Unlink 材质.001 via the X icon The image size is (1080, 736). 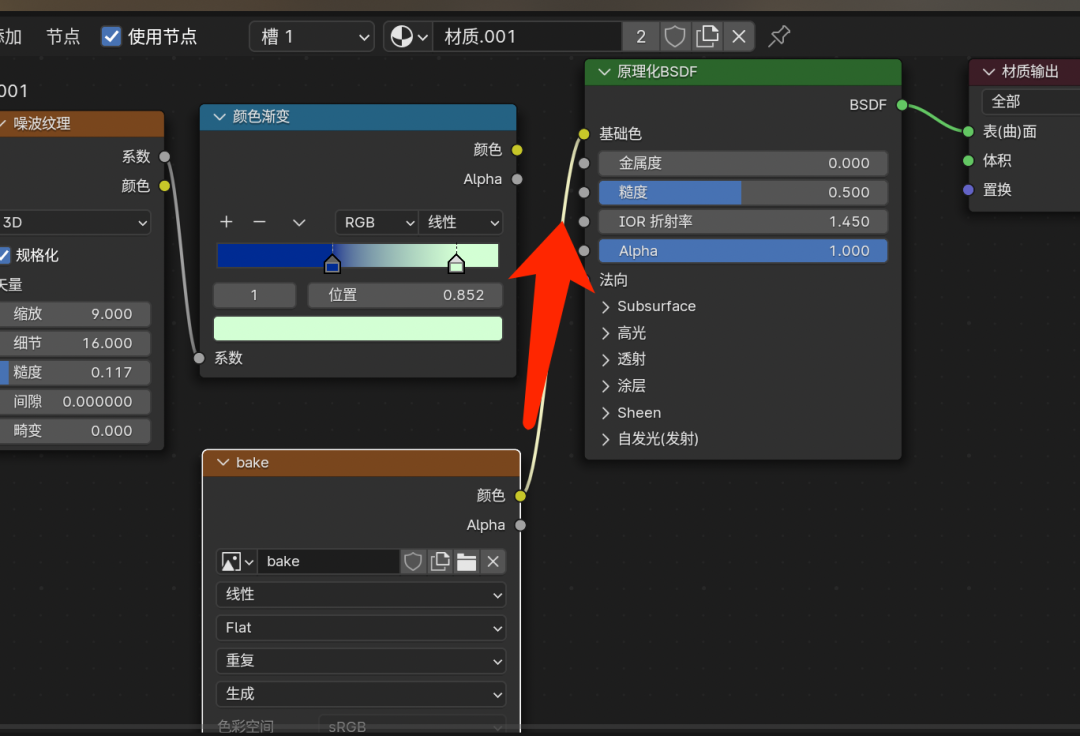pyautogui.click(x=739, y=36)
